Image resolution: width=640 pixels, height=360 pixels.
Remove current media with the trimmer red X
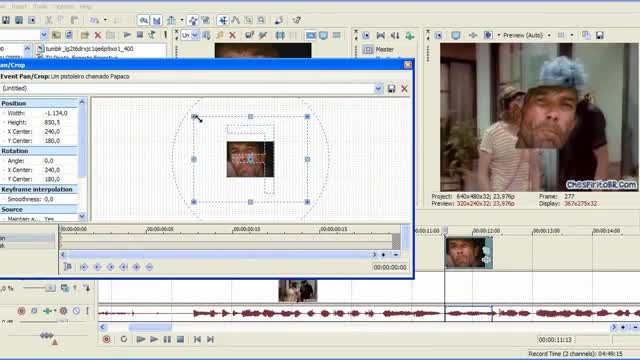point(232,36)
